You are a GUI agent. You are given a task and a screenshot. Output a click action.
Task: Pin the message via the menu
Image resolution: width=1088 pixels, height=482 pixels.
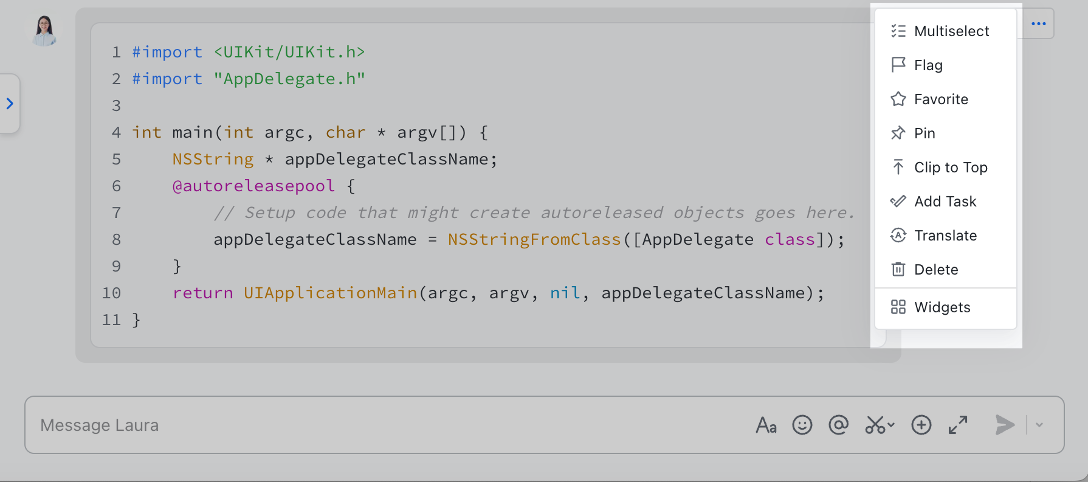coord(924,133)
